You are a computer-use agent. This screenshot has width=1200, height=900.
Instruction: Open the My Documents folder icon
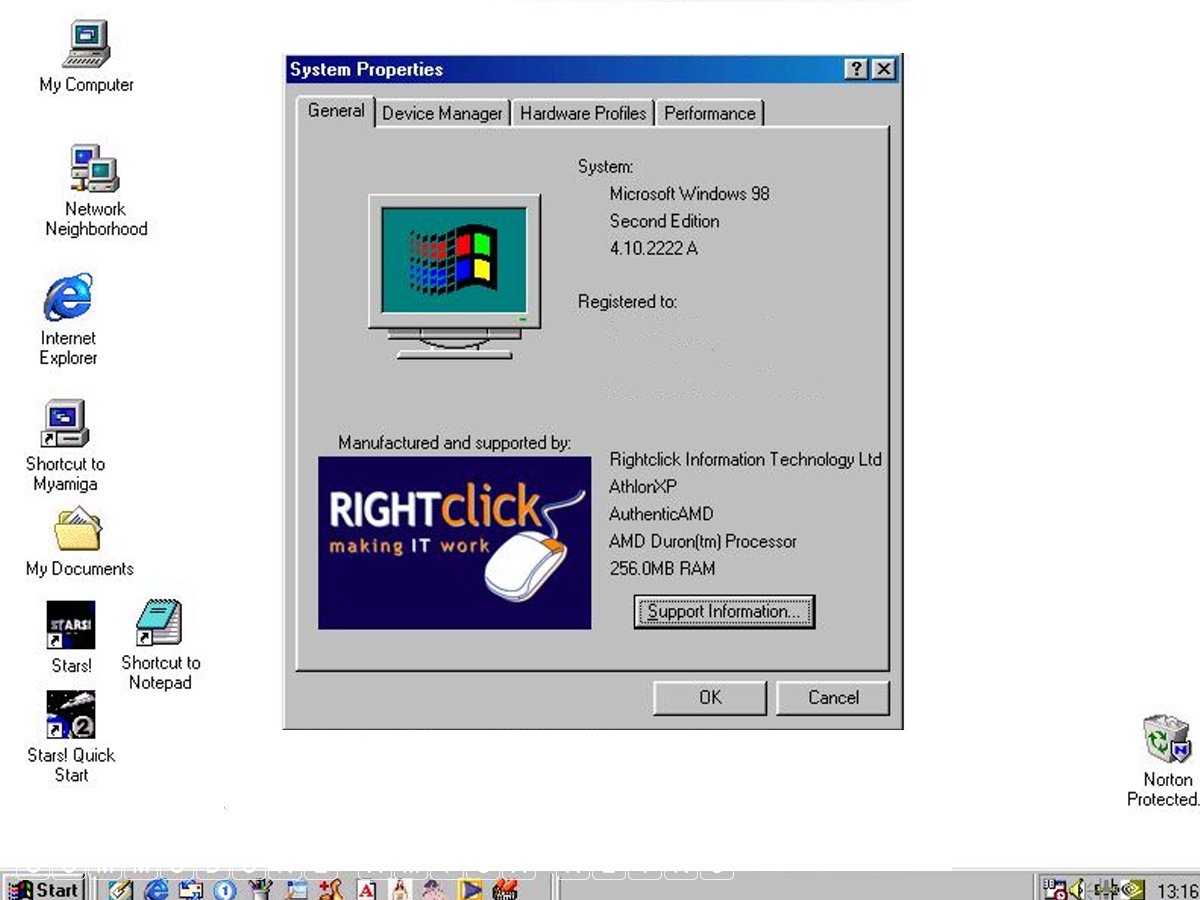pyautogui.click(x=78, y=531)
